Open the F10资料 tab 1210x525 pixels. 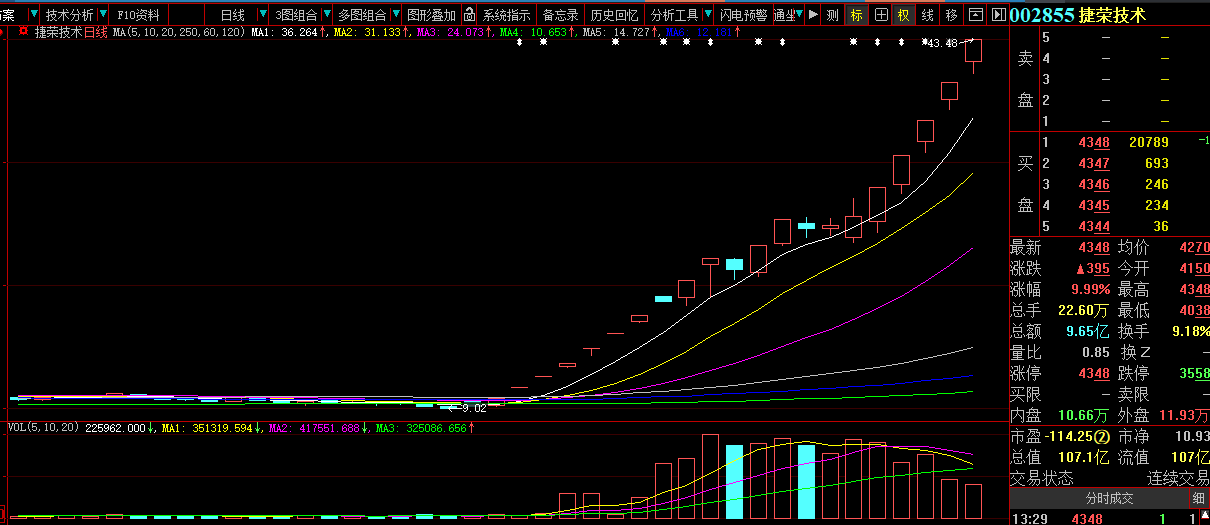(x=138, y=15)
